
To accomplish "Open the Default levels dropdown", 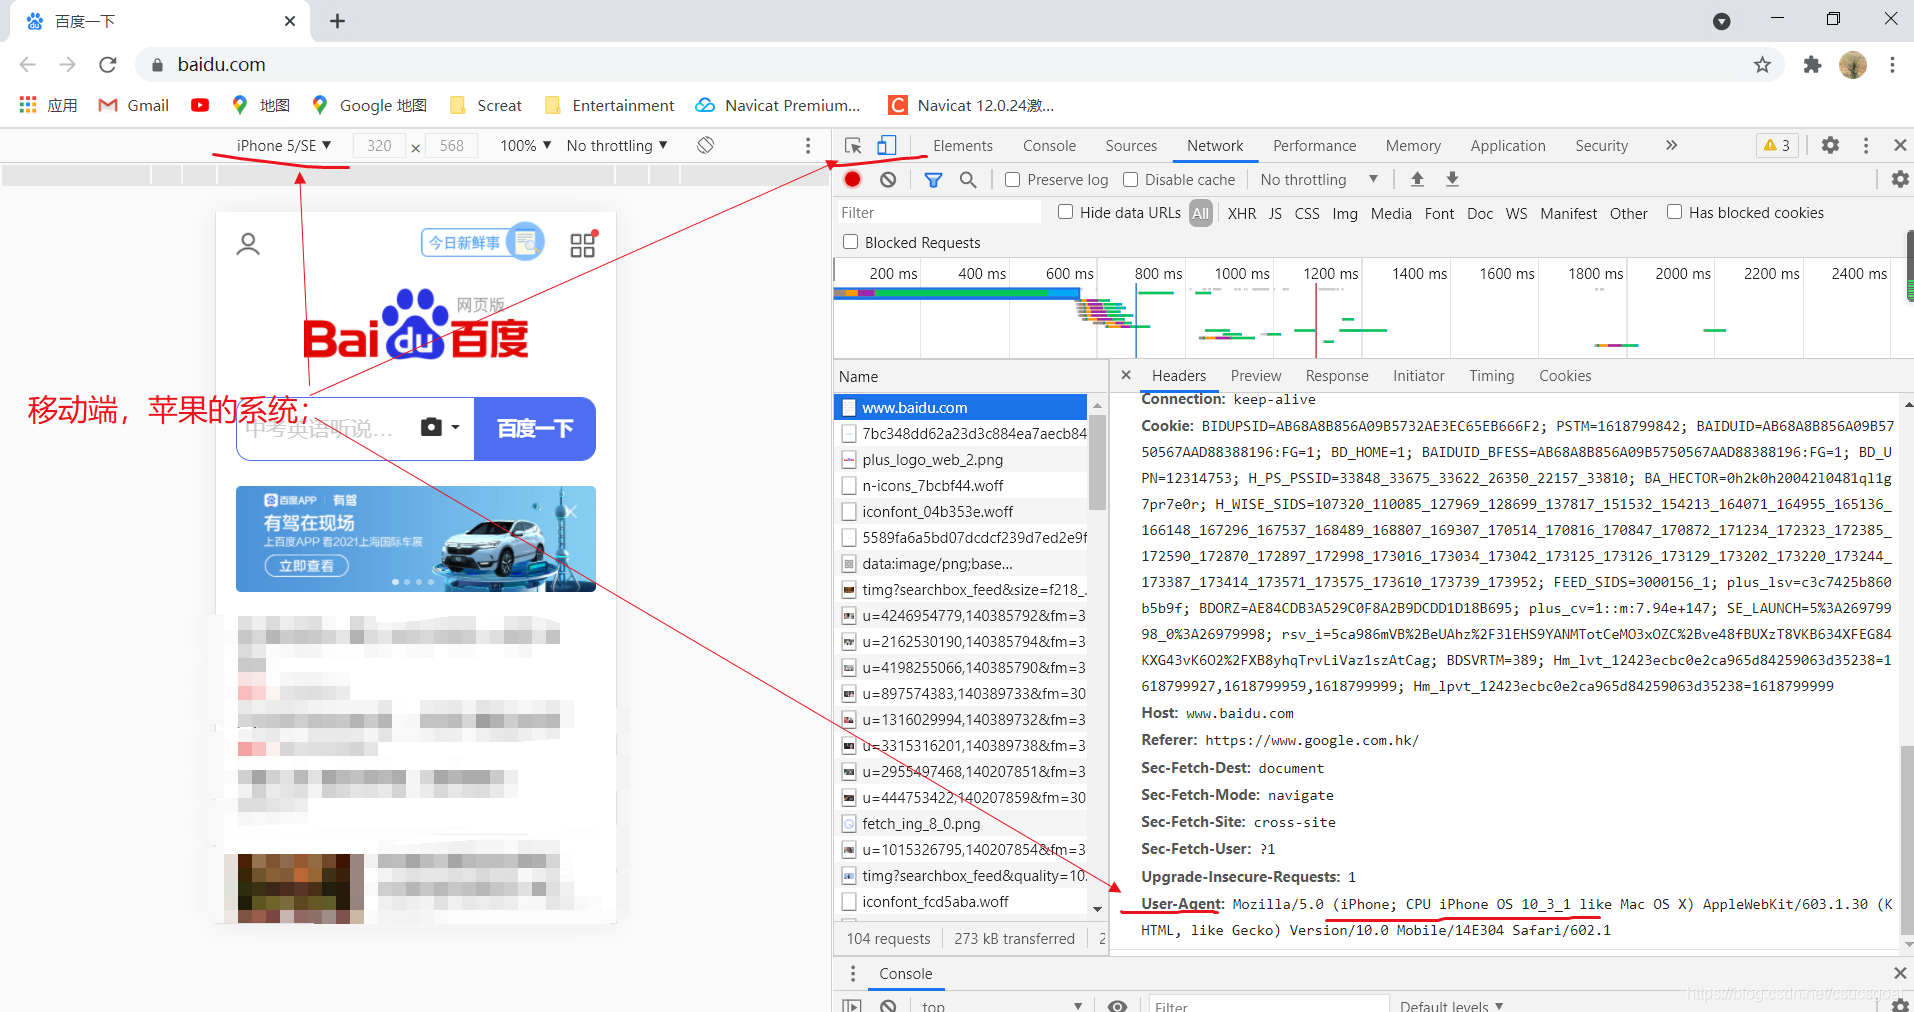I will tap(1451, 1006).
